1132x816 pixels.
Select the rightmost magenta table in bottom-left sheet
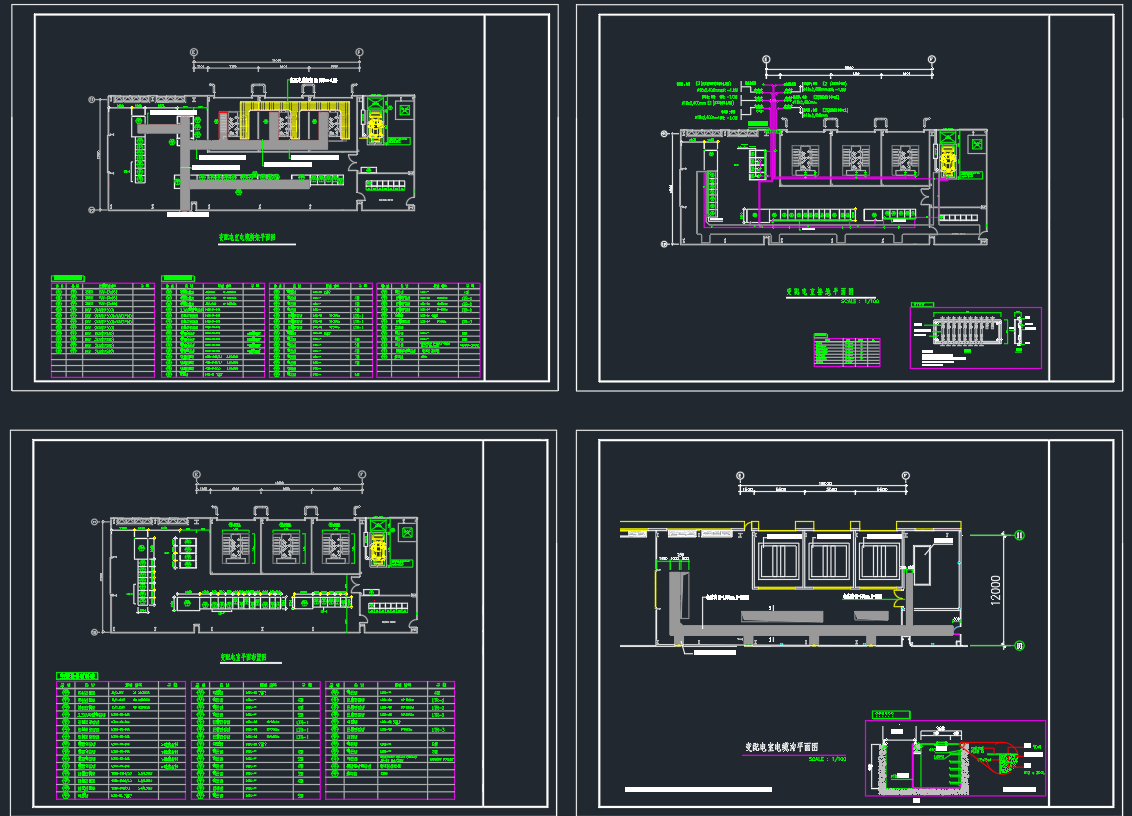click(390, 740)
